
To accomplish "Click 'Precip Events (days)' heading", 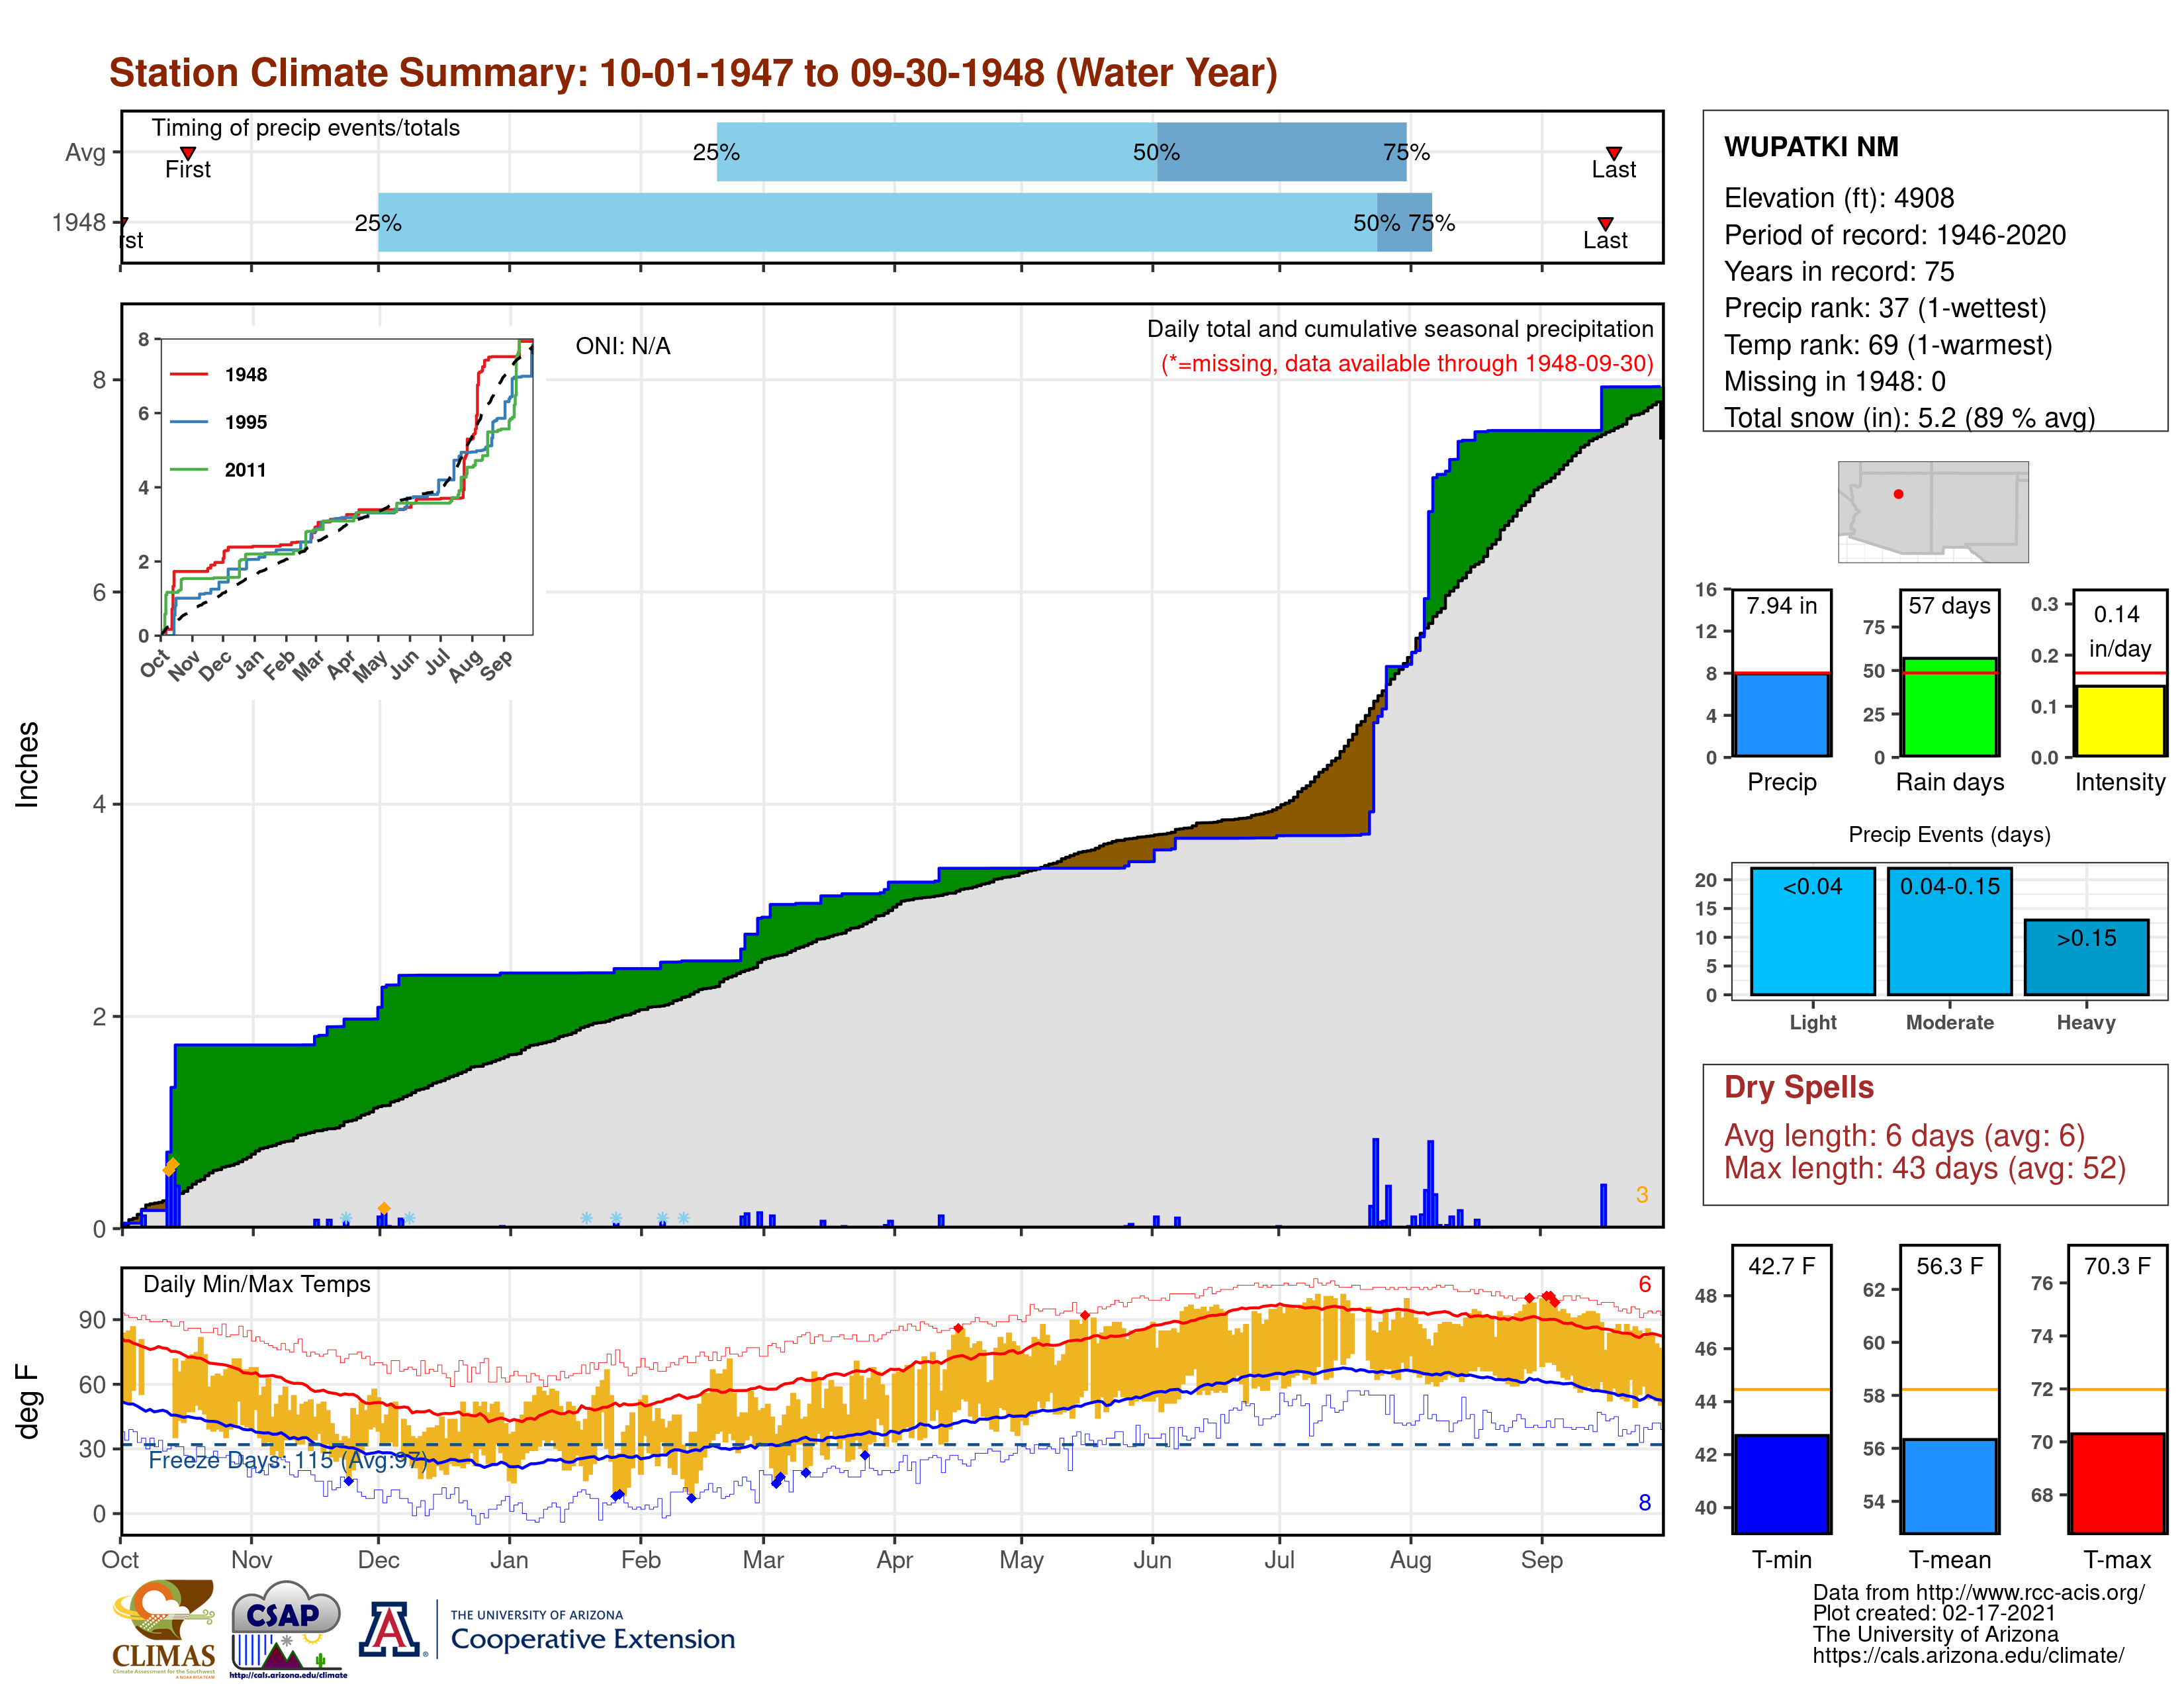I will 1949,834.
